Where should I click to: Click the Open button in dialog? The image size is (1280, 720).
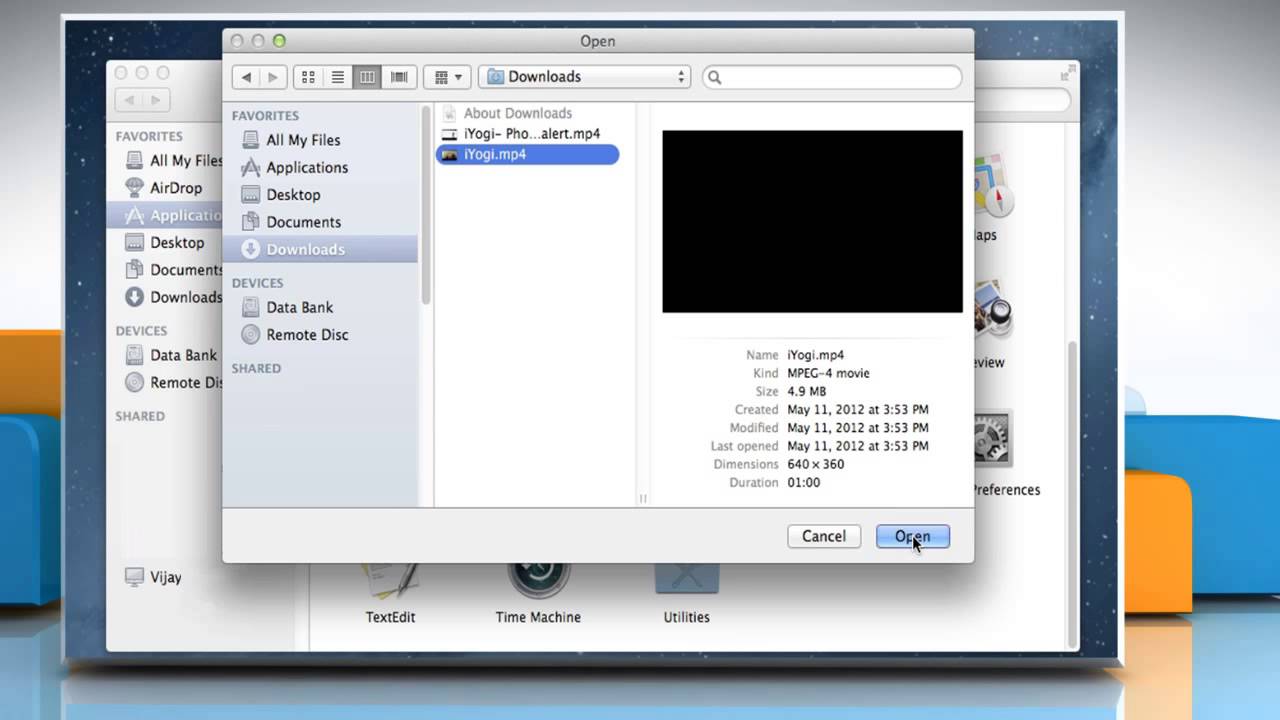pyautogui.click(x=912, y=536)
